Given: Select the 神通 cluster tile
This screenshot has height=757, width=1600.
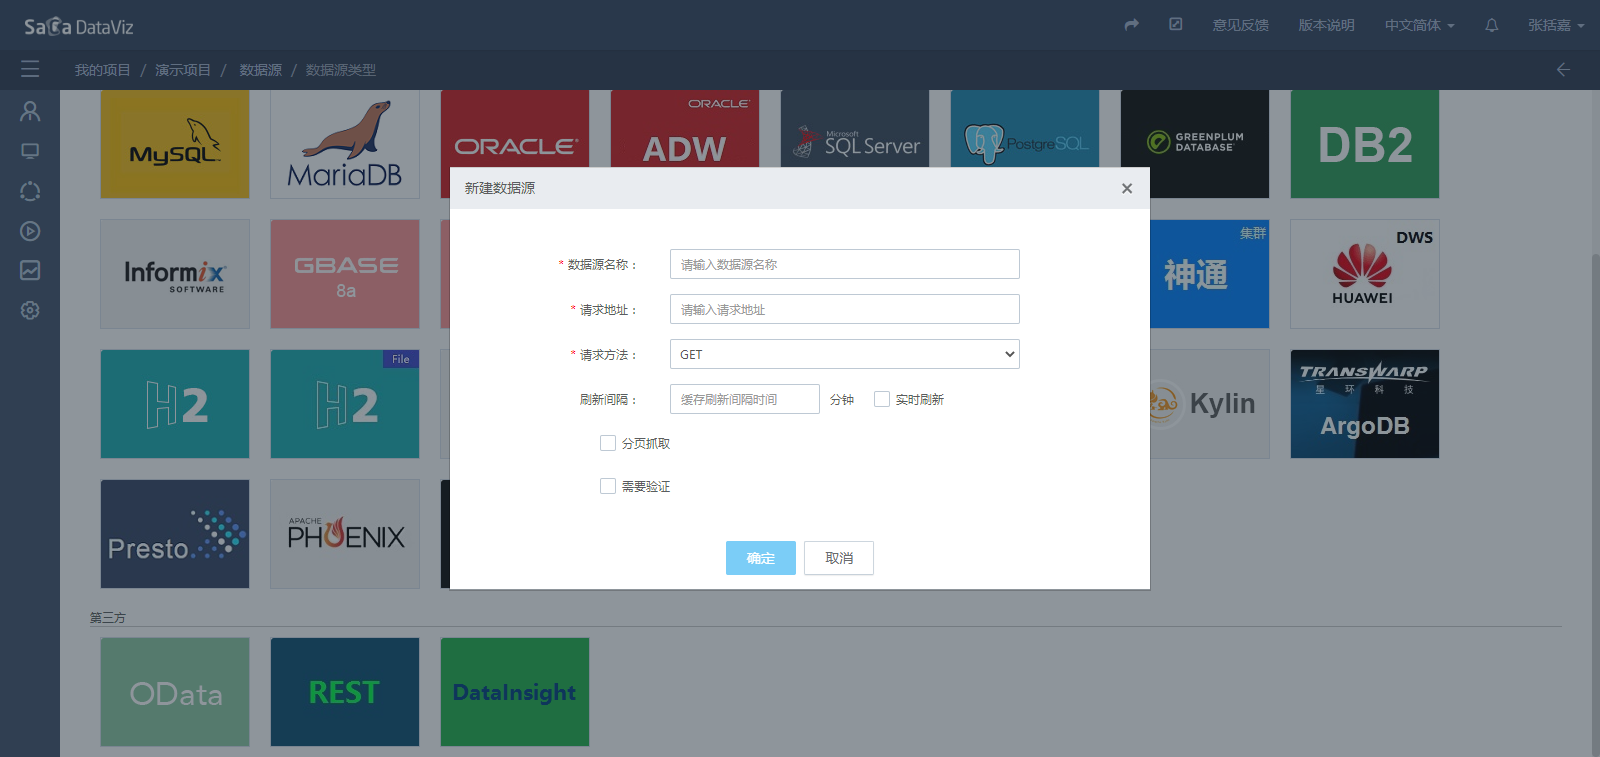Looking at the screenshot, I should pyautogui.click(x=1209, y=274).
